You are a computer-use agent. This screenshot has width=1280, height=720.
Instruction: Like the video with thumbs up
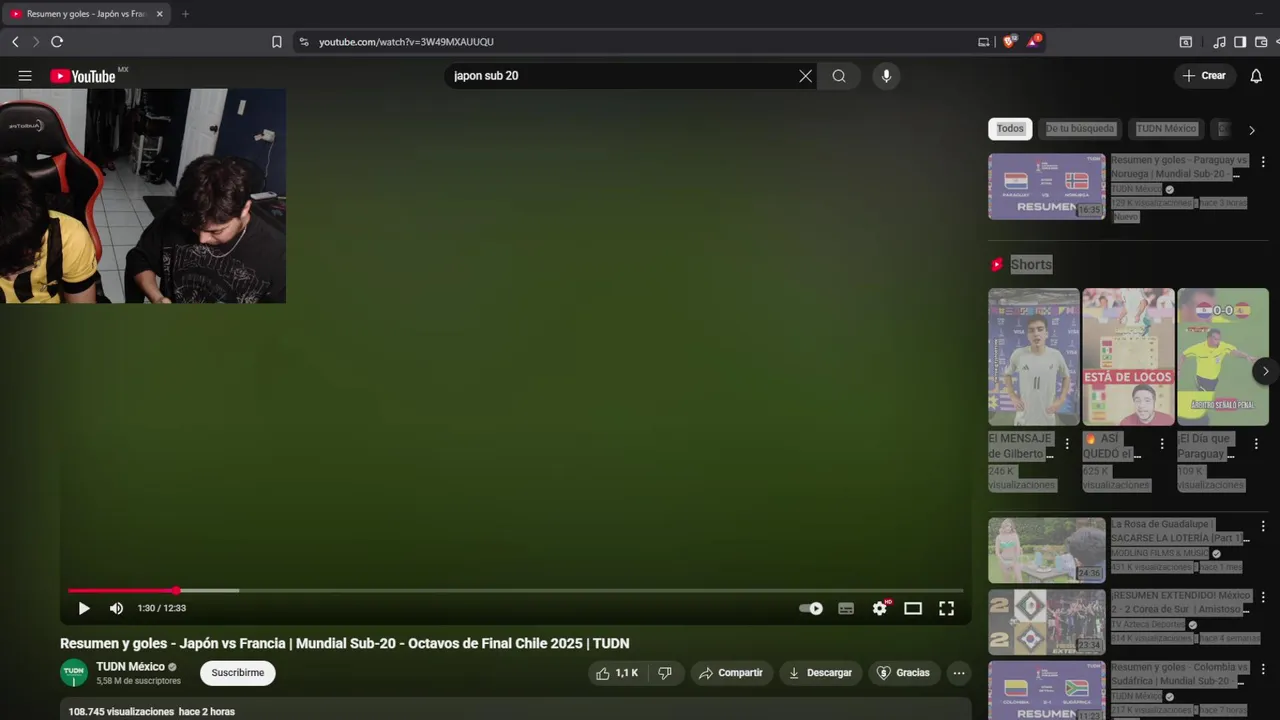point(617,673)
